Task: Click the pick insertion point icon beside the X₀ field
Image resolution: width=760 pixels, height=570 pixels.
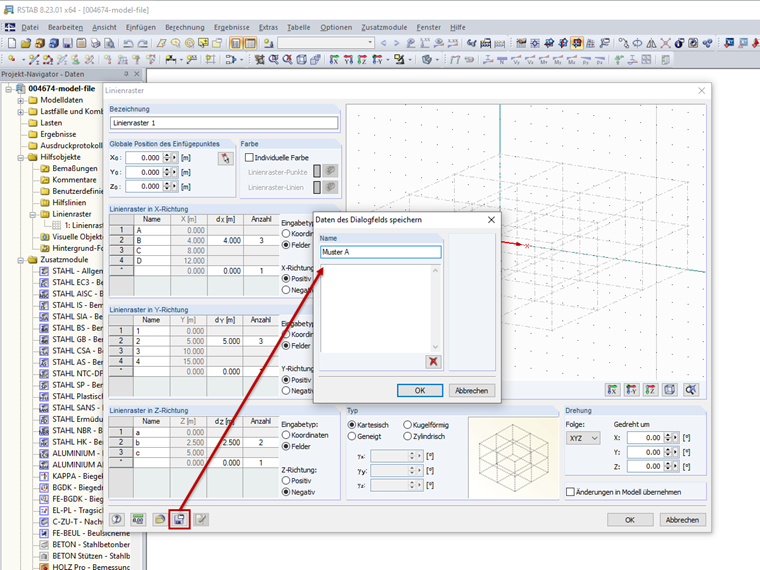Action: point(225,158)
